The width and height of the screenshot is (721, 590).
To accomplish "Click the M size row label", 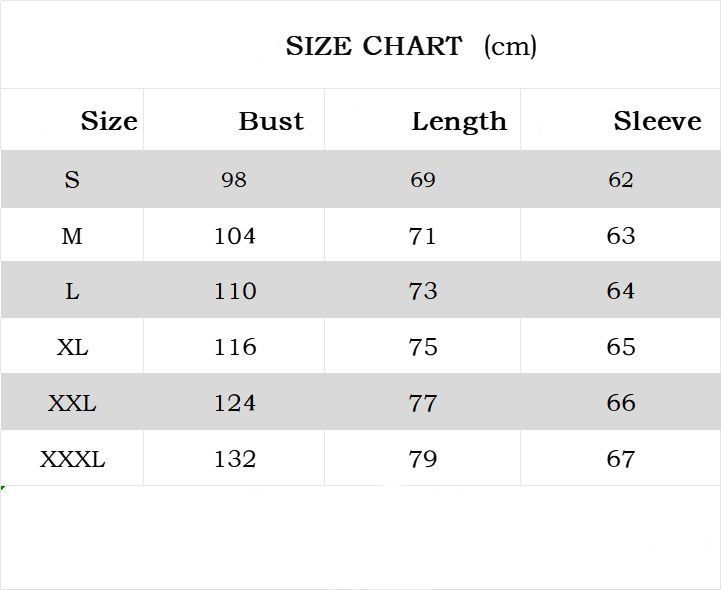I will 72,236.
